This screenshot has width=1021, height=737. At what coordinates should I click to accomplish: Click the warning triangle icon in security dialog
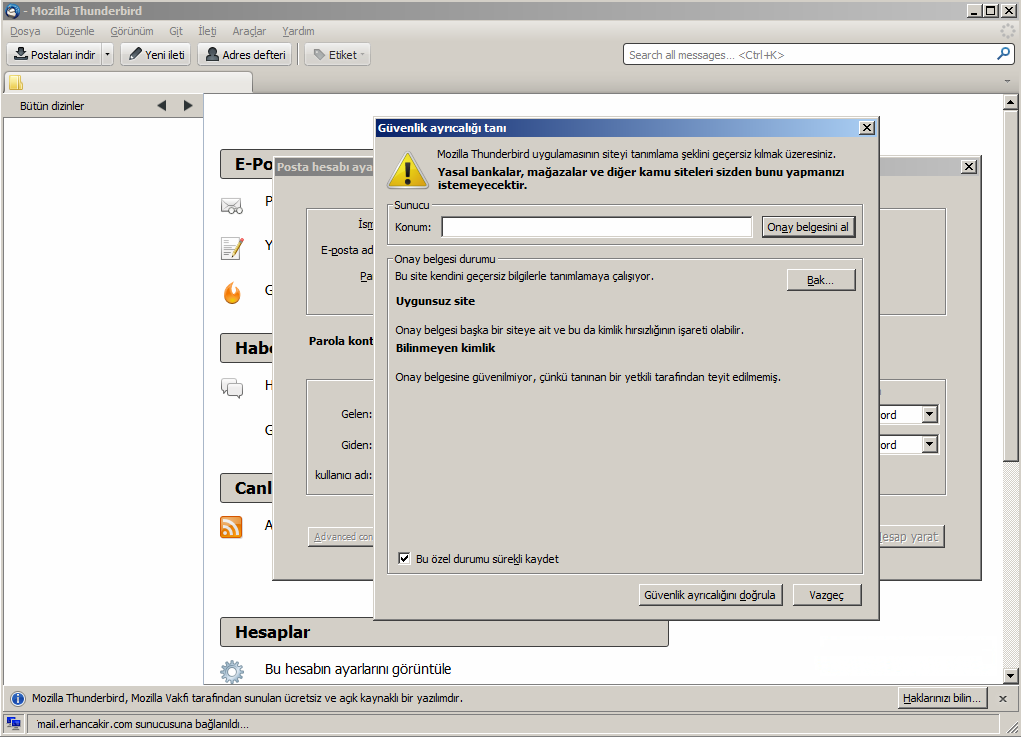(408, 170)
